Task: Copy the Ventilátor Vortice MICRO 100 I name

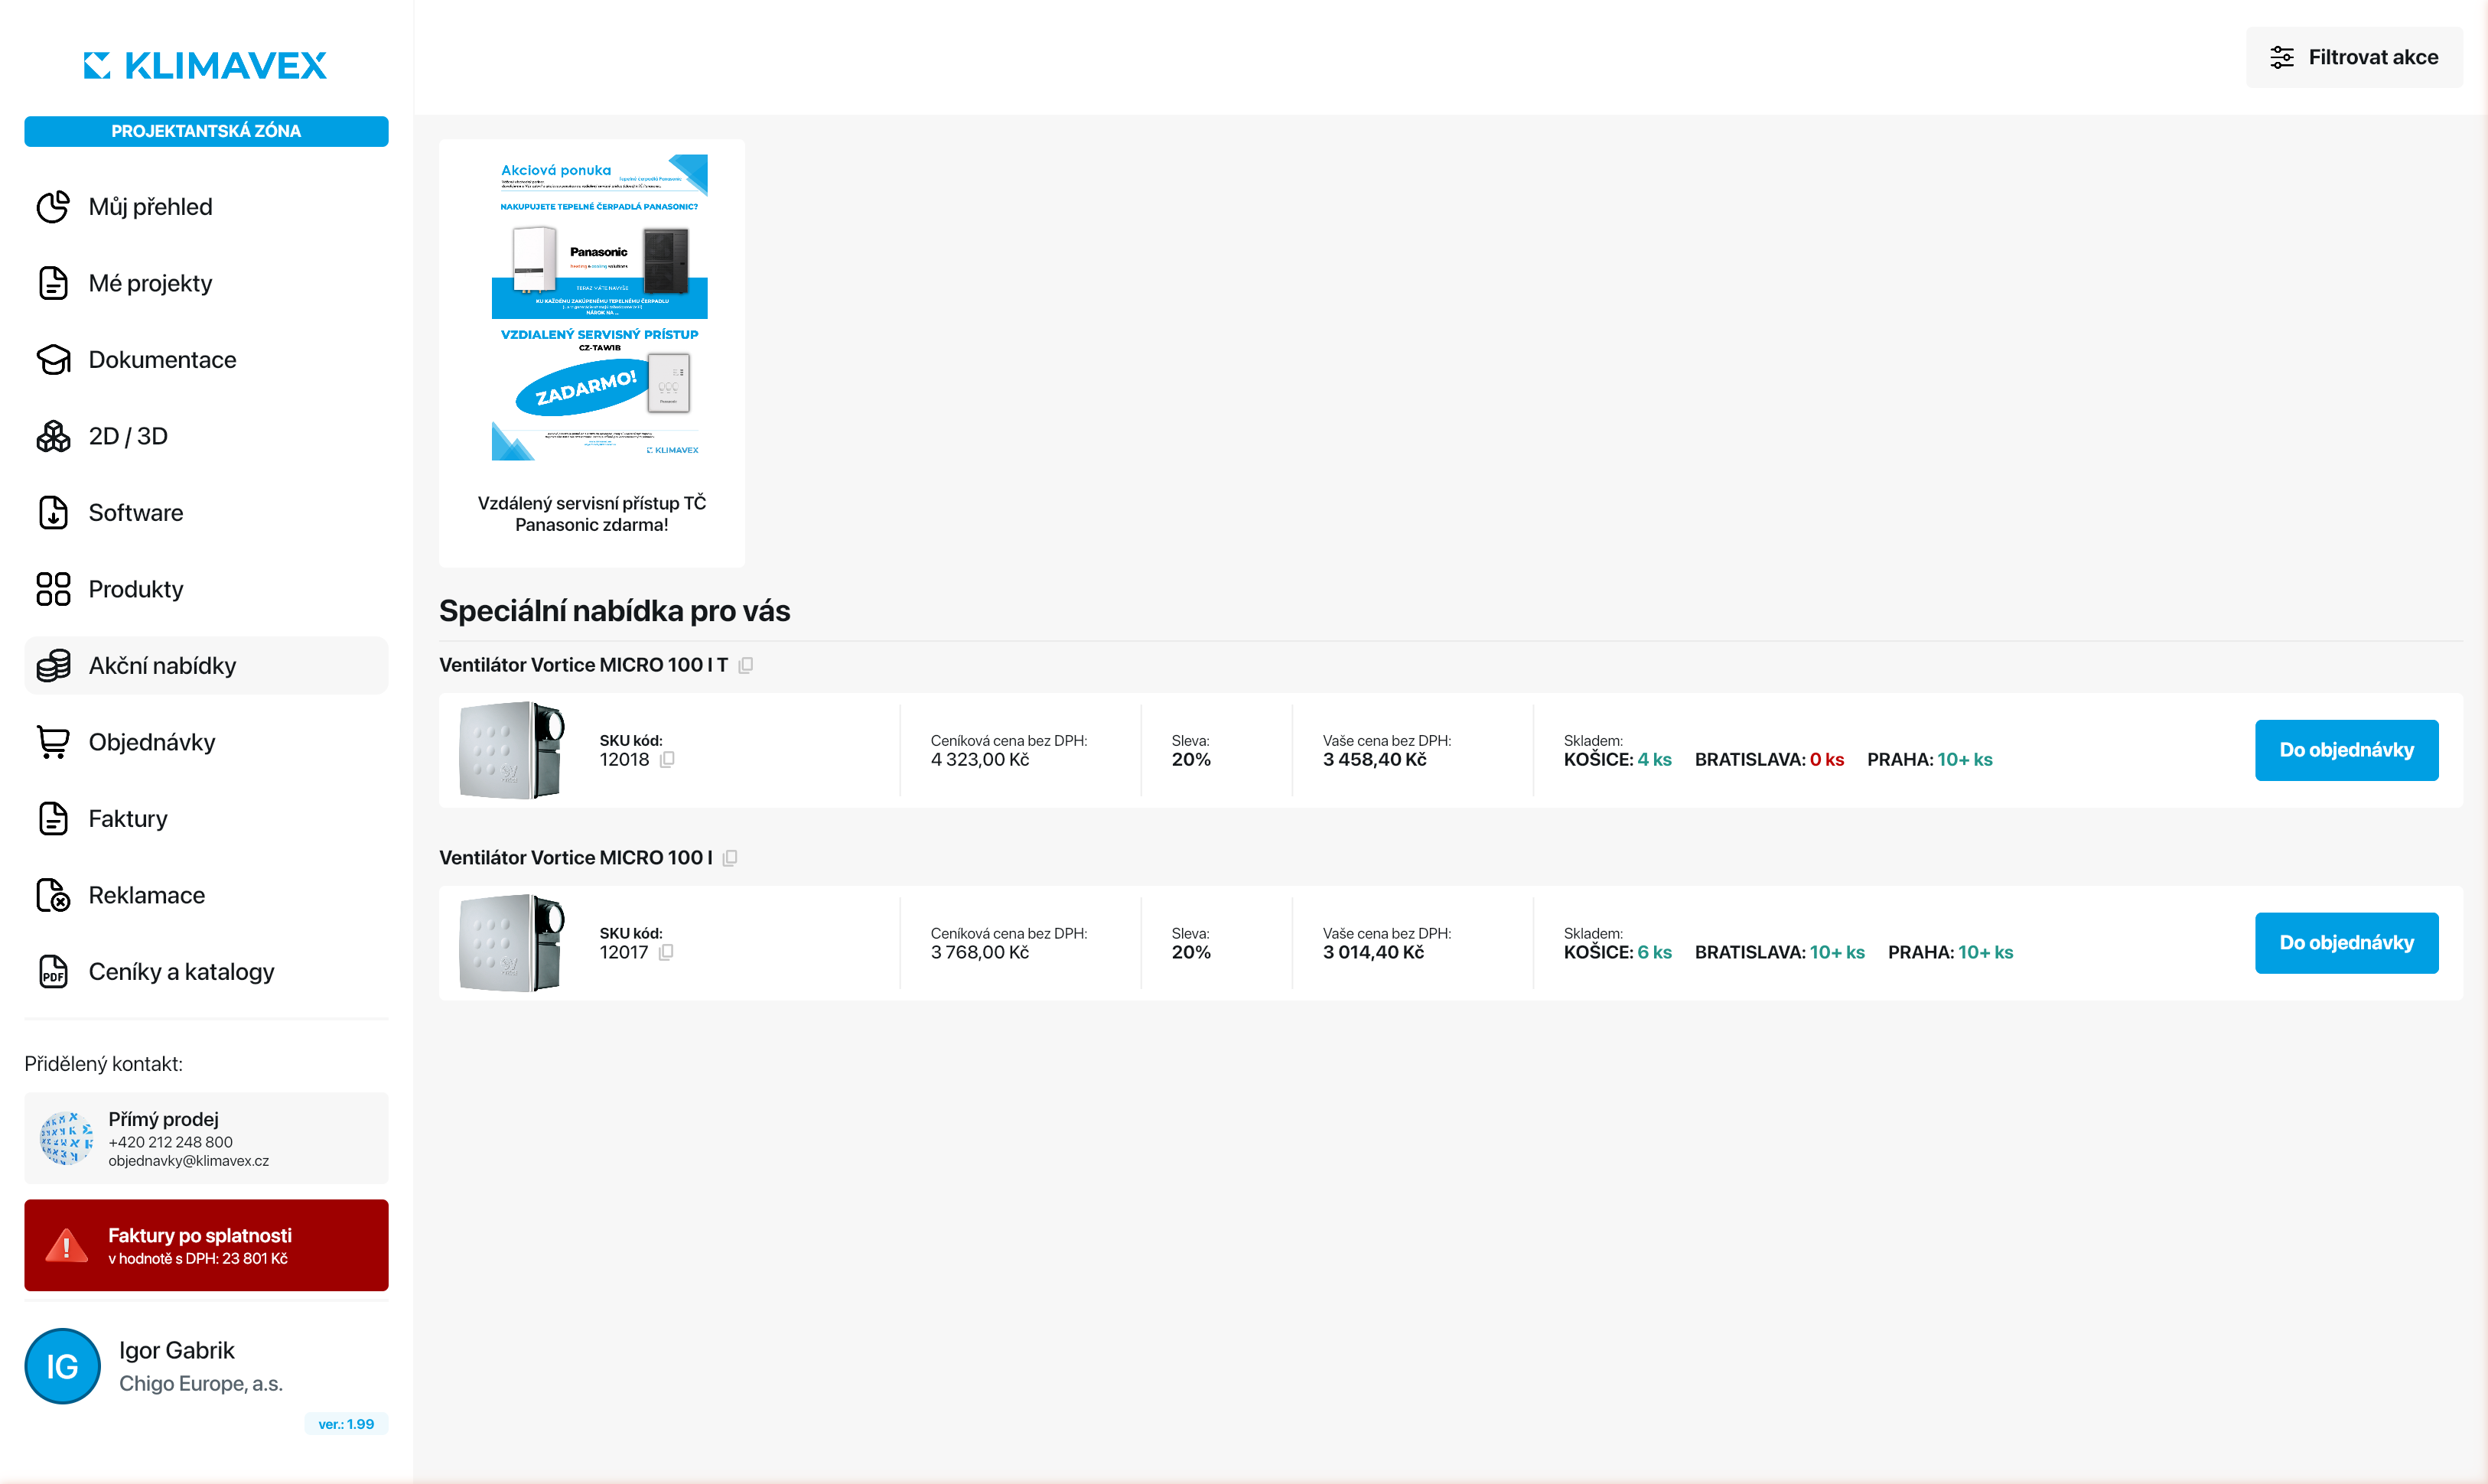Action: click(x=730, y=858)
